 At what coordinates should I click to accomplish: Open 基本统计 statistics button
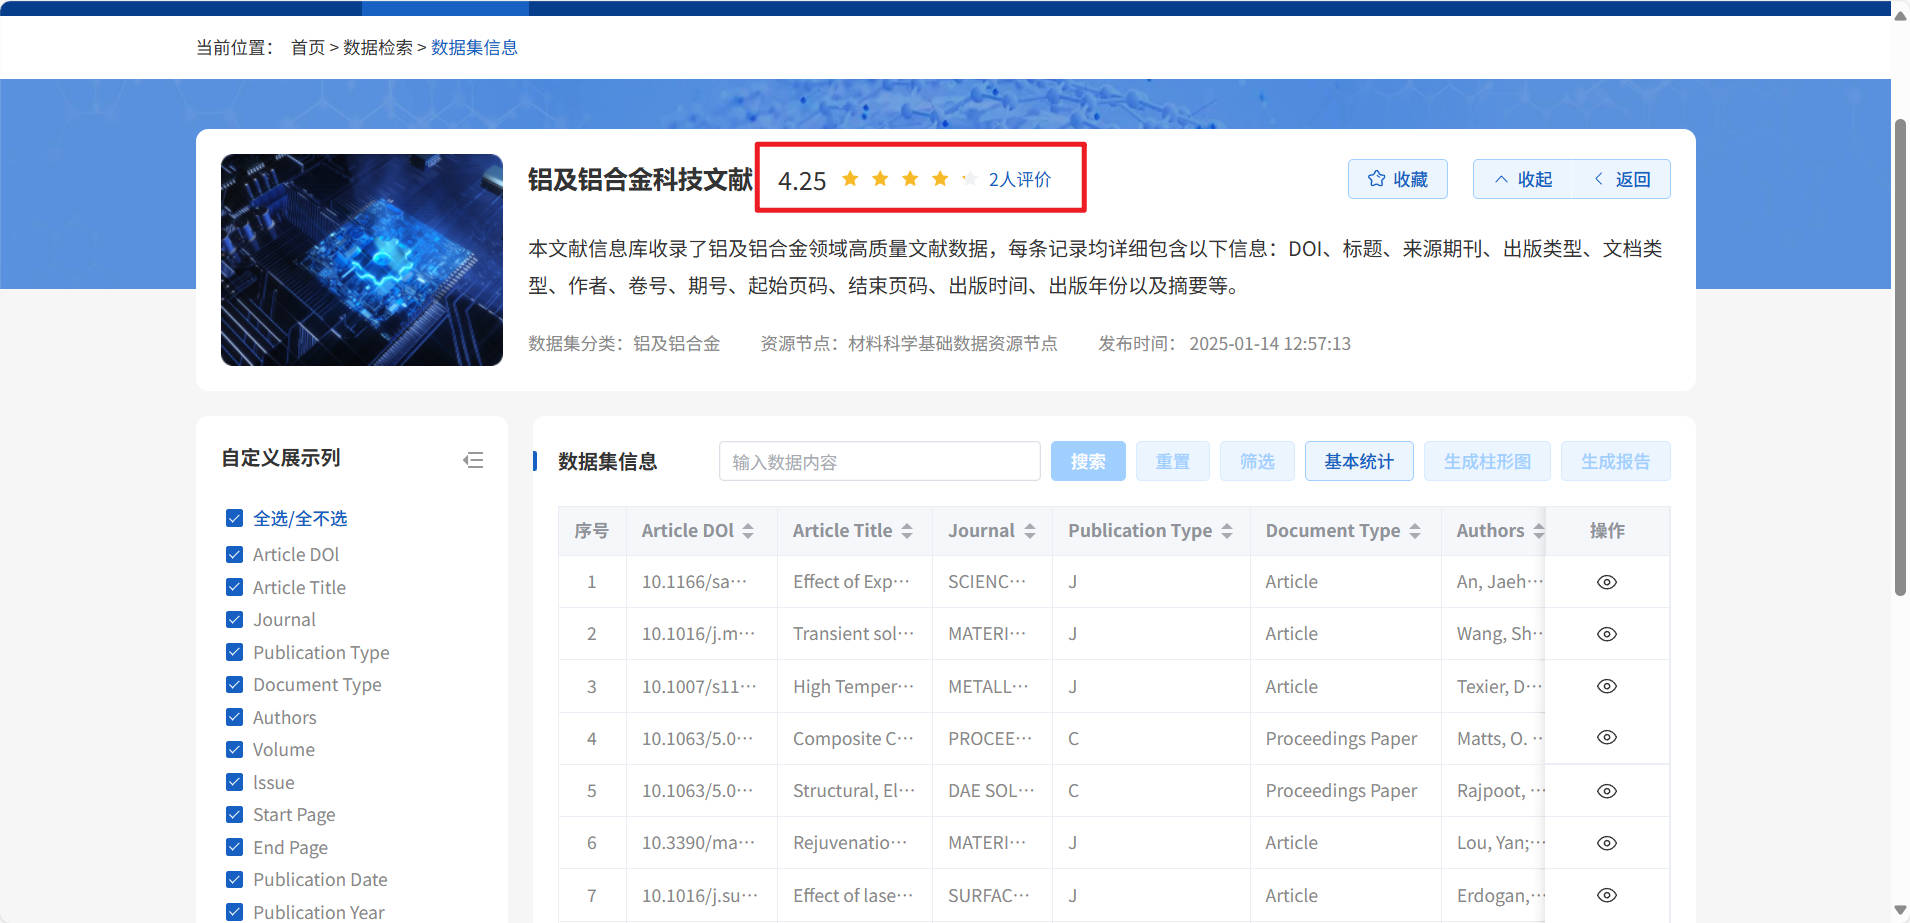pyautogui.click(x=1358, y=461)
